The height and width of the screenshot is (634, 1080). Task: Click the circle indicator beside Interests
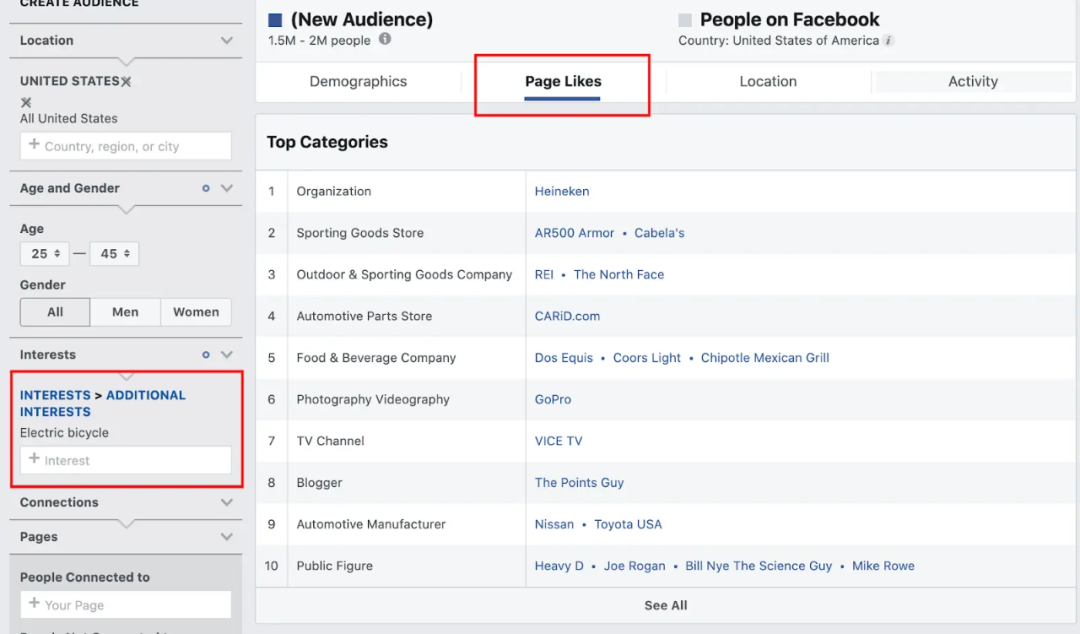tap(205, 355)
